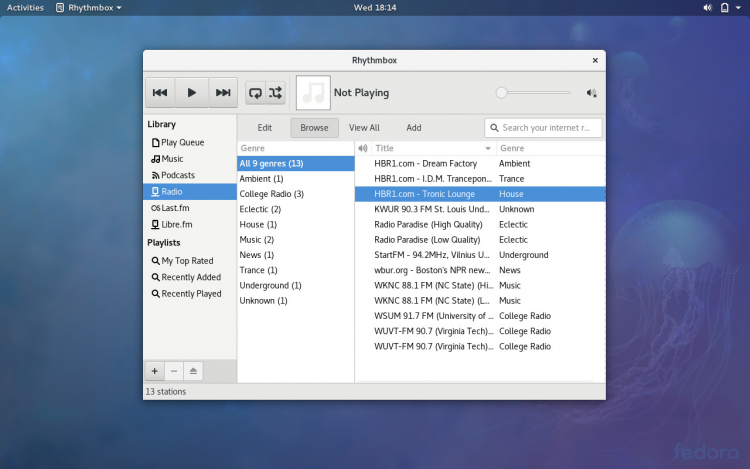Open the Rhythmbox application menu
Screen dimensions: 750x469
88,7
